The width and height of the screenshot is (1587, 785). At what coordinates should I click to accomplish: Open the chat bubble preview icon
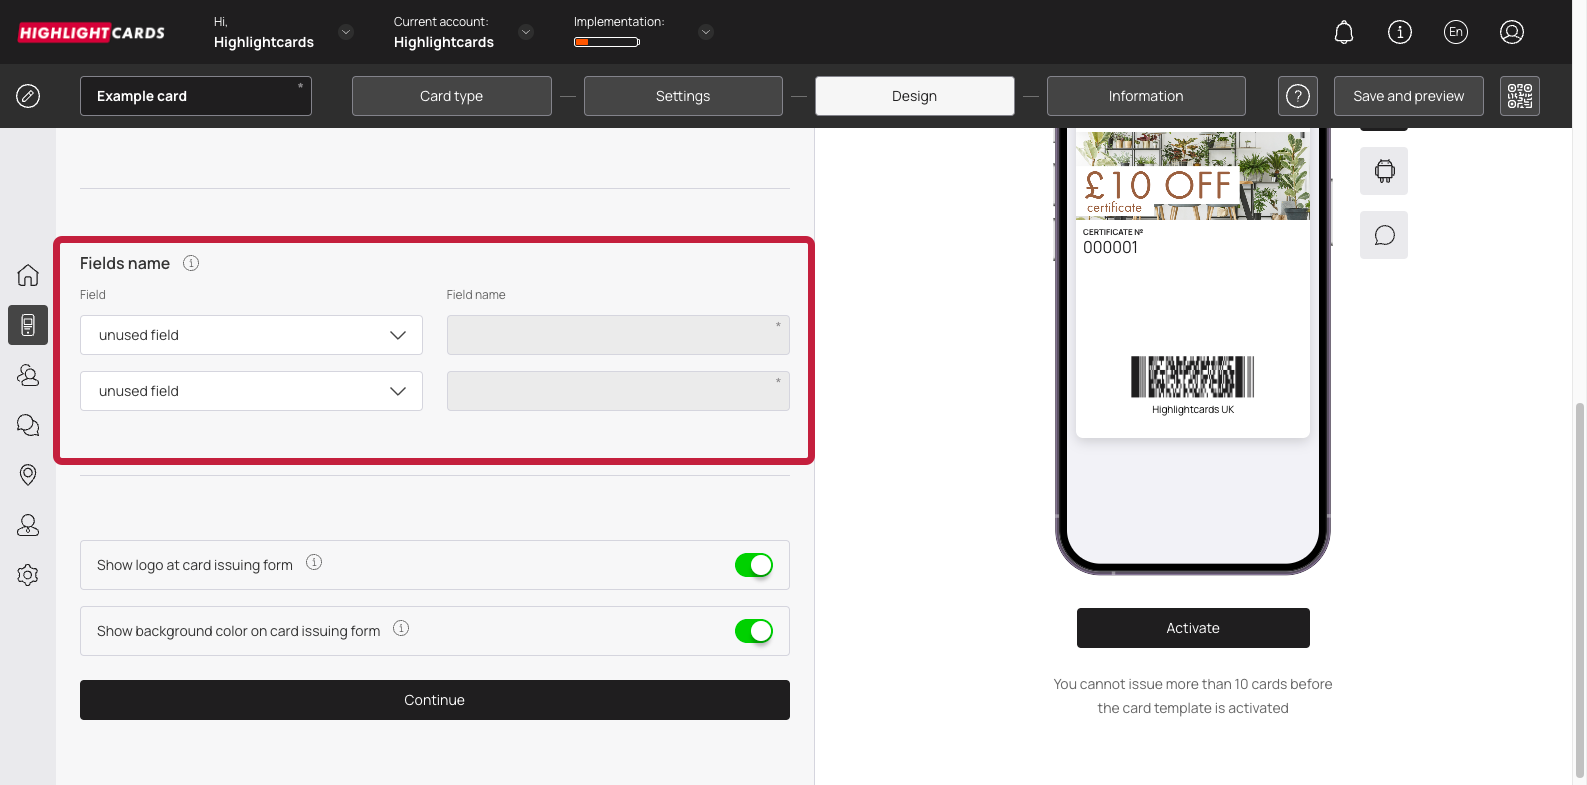[x=1384, y=235]
